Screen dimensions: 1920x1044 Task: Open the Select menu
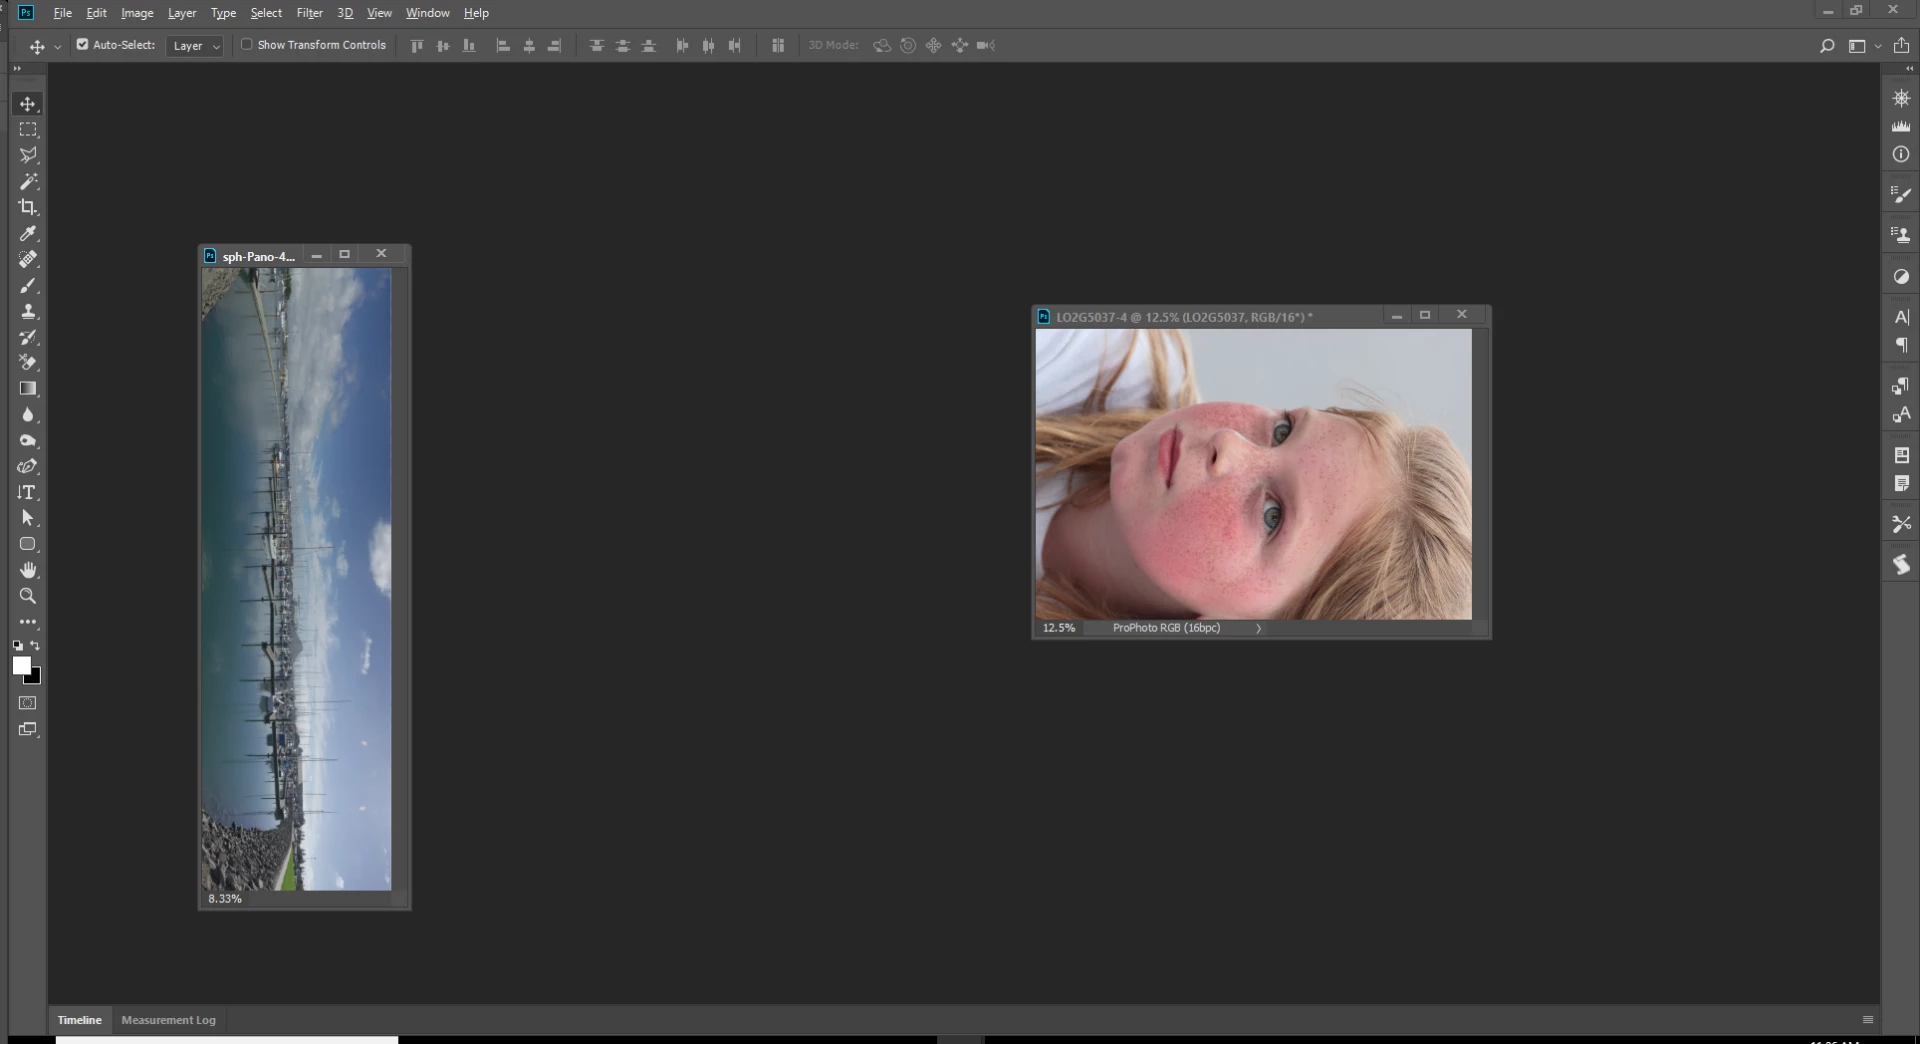pos(266,13)
